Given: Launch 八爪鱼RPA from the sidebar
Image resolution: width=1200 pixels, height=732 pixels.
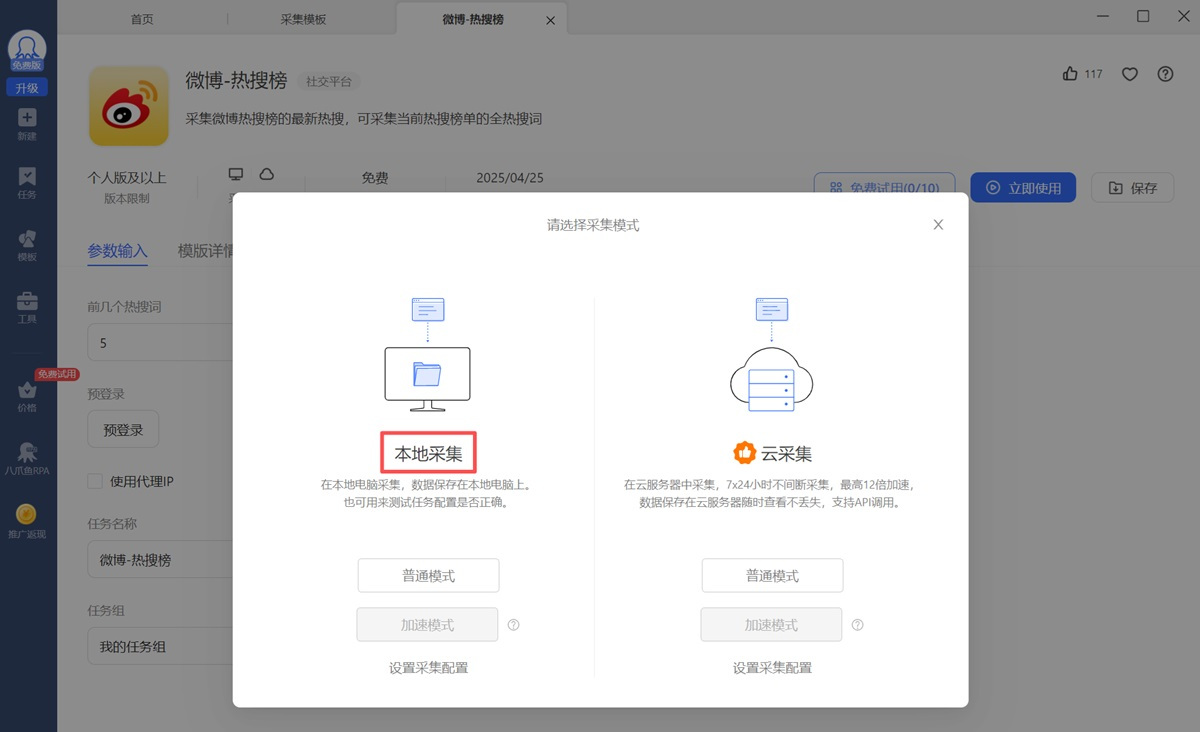Looking at the screenshot, I should pyautogui.click(x=27, y=455).
